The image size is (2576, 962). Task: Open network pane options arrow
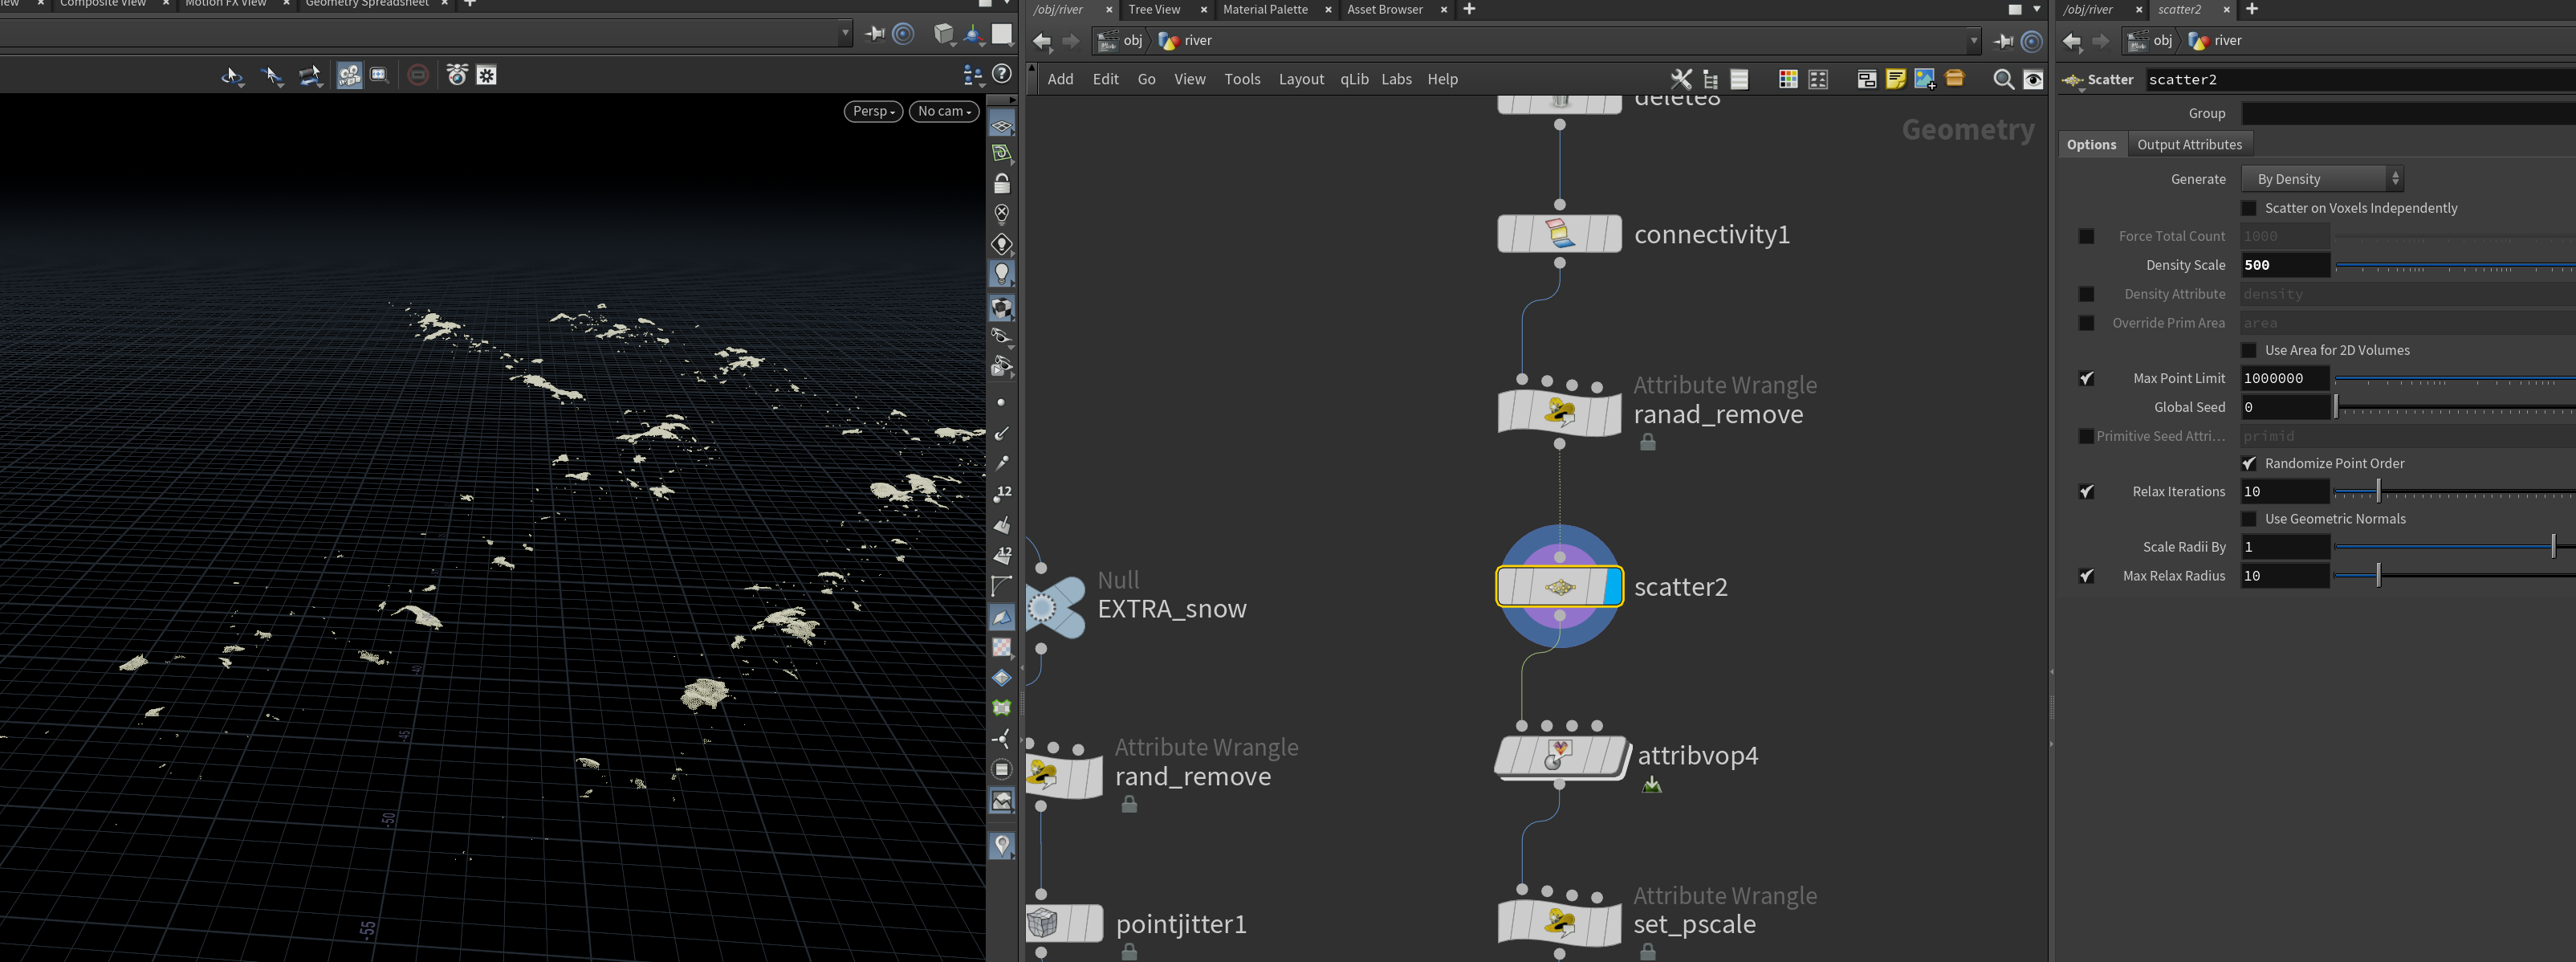(2037, 9)
